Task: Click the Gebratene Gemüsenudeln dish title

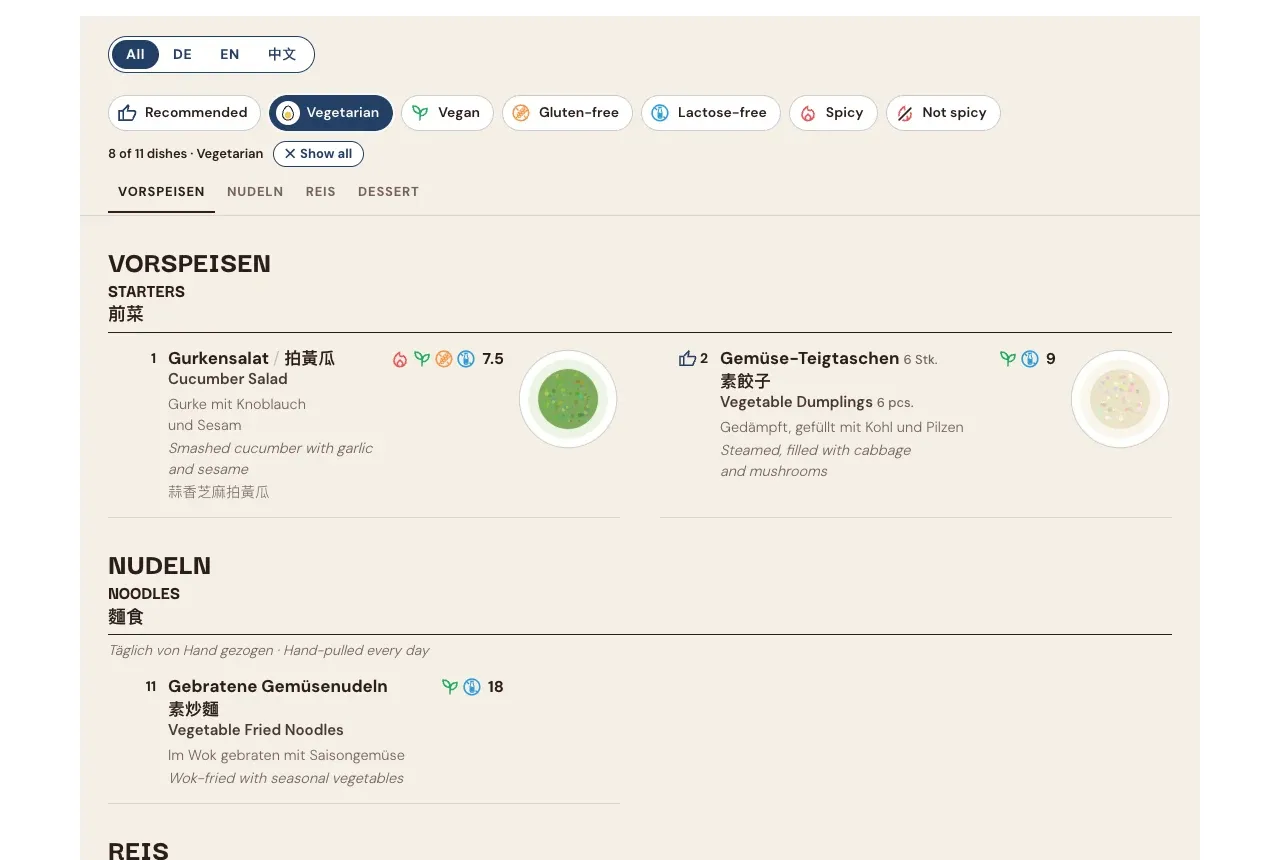Action: point(278,686)
